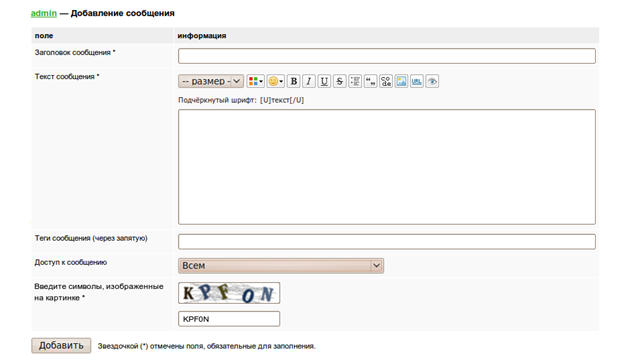Apply strikethrough with the S button
Image resolution: width=640 pixels, height=360 pixels.
340,81
